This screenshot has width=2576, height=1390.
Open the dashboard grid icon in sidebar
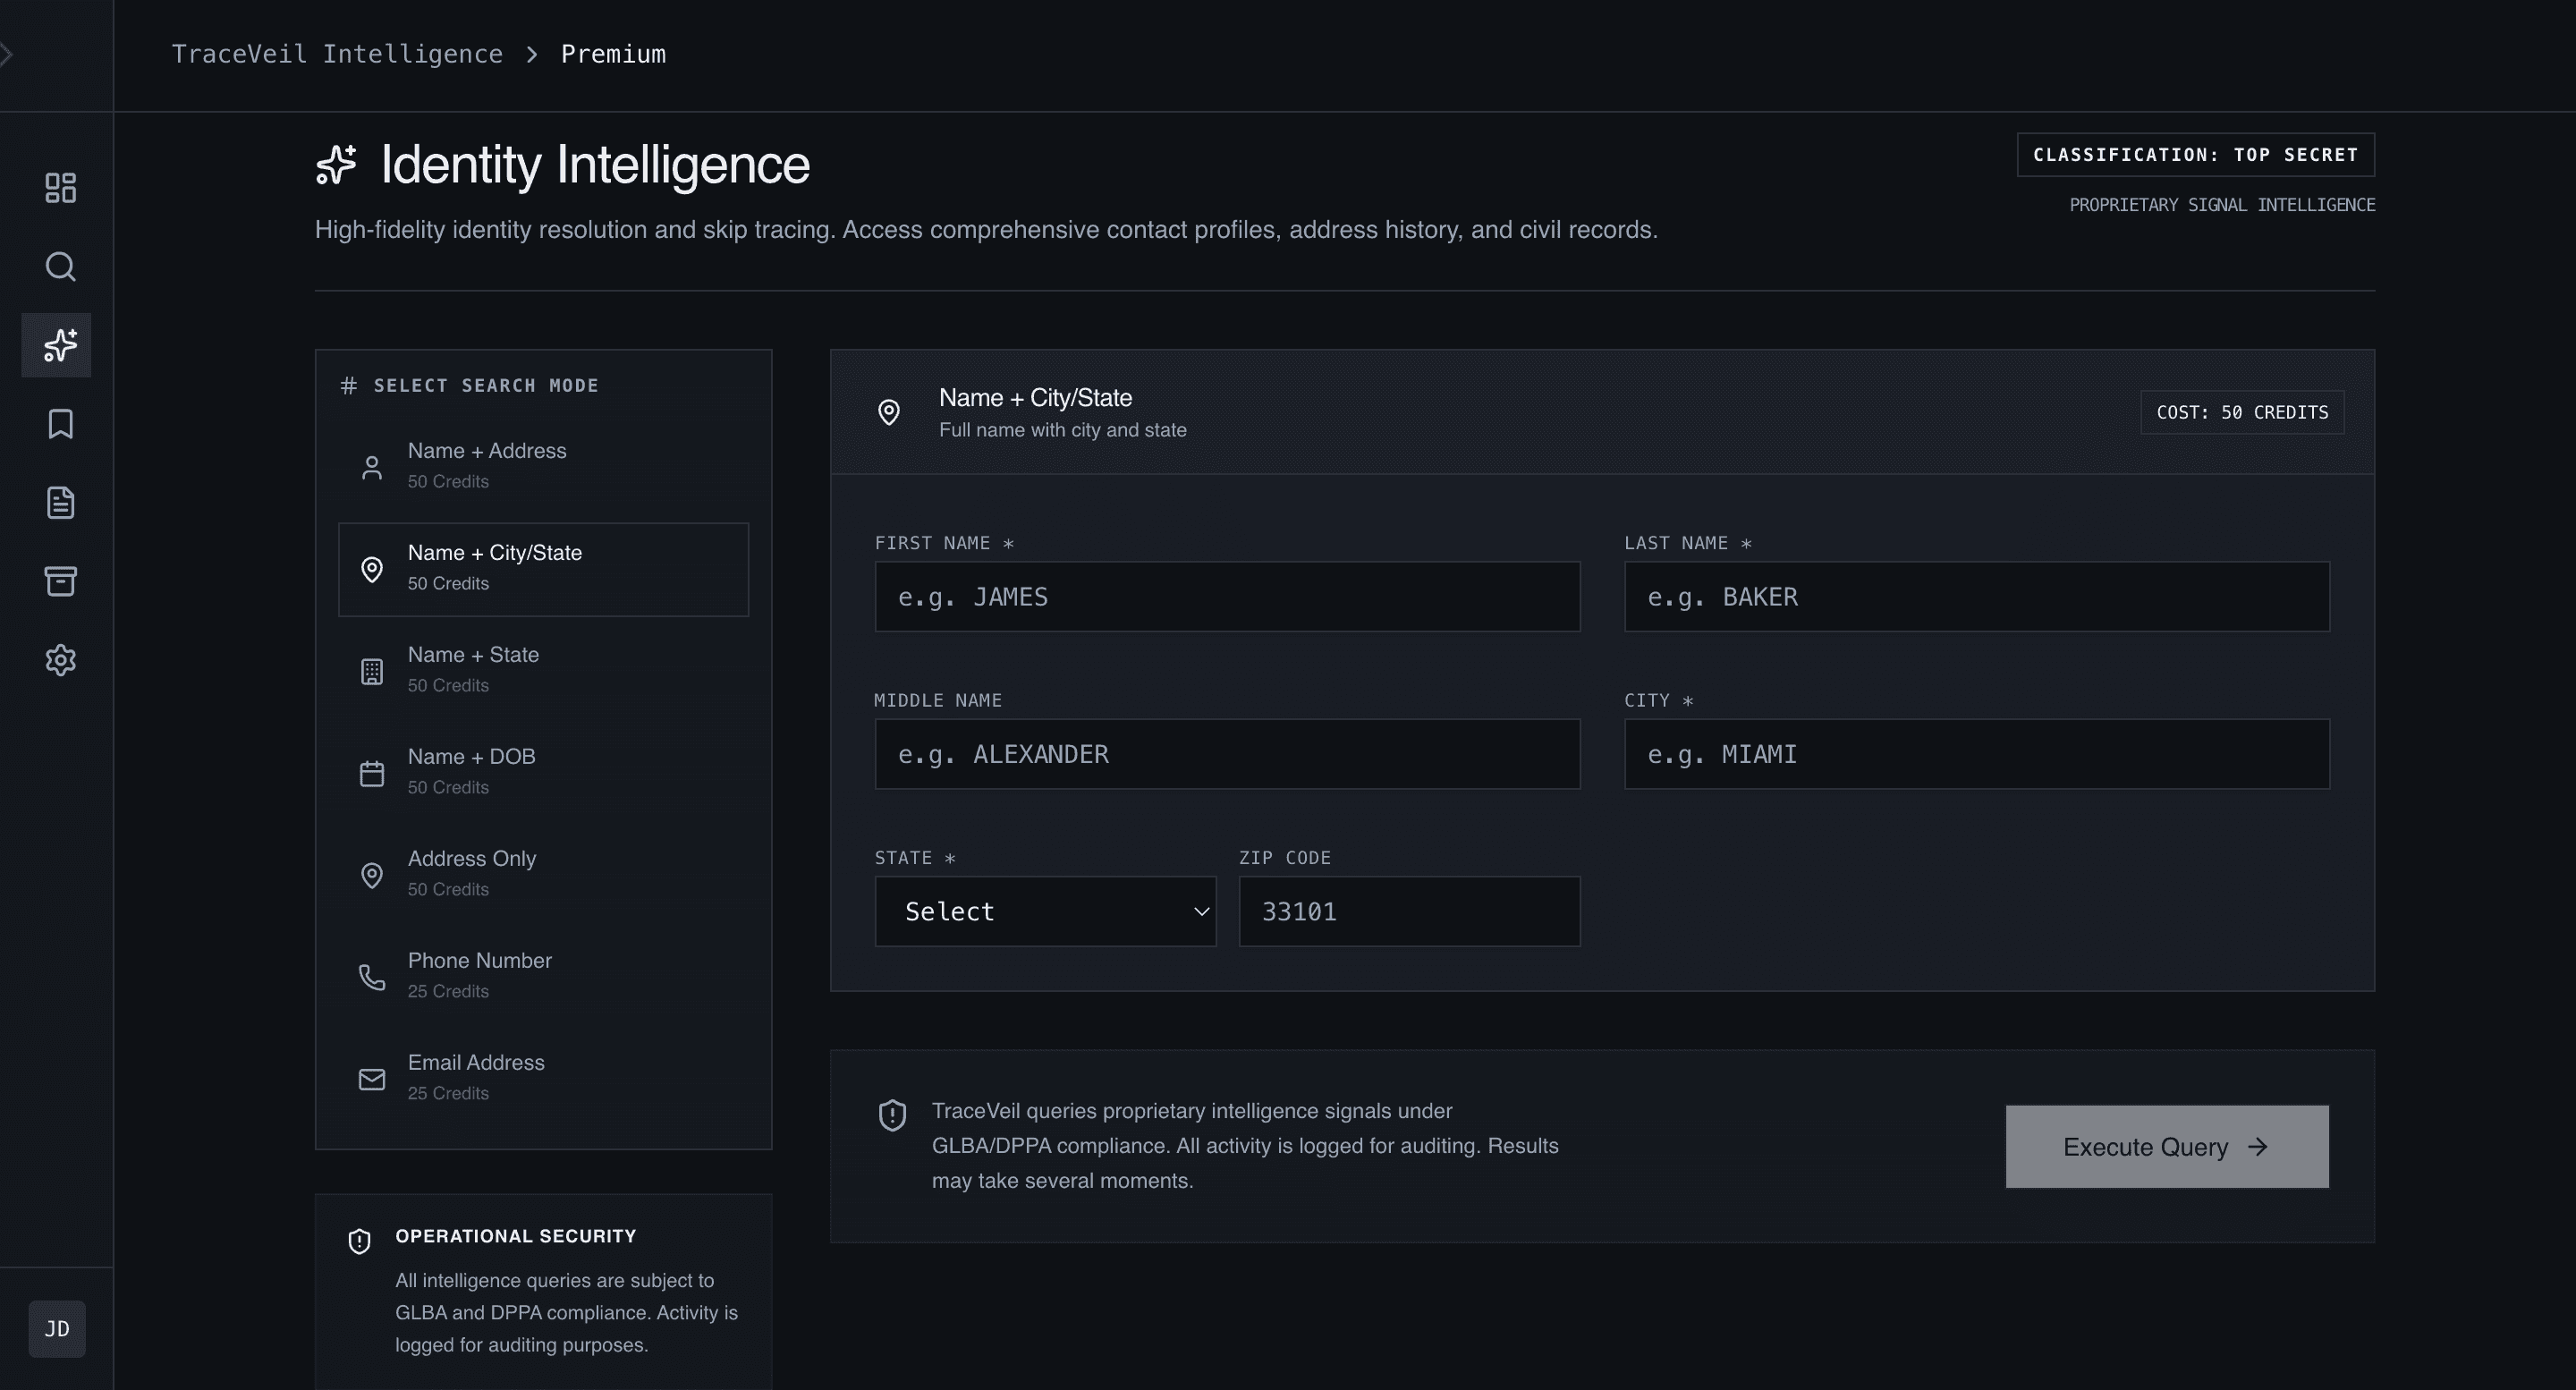(60, 187)
